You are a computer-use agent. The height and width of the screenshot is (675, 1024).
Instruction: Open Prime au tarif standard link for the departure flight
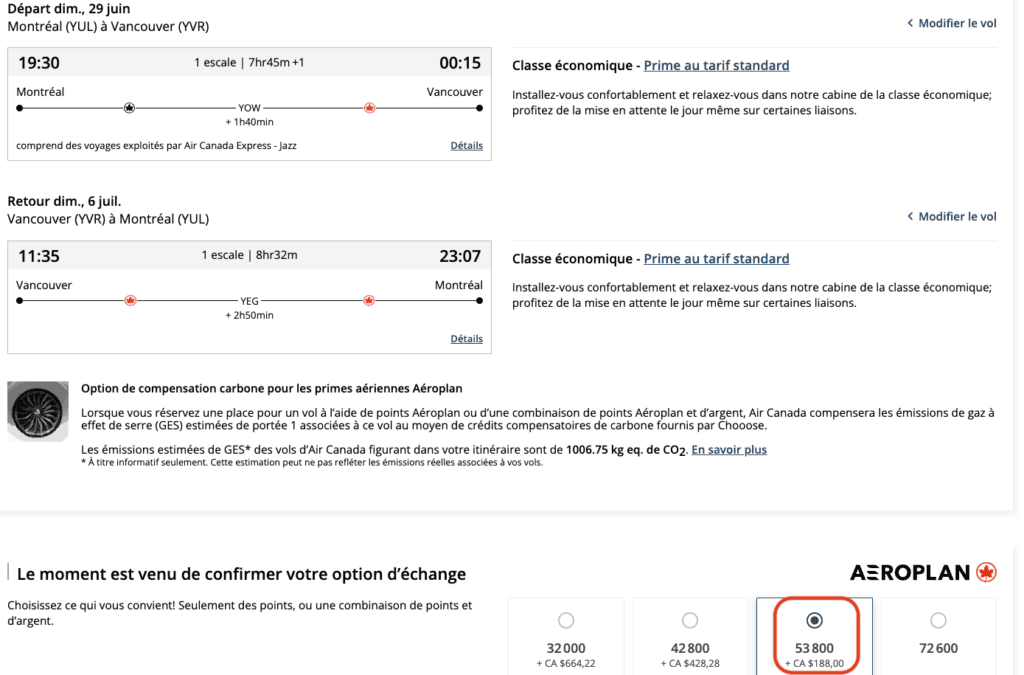pyautogui.click(x=716, y=66)
